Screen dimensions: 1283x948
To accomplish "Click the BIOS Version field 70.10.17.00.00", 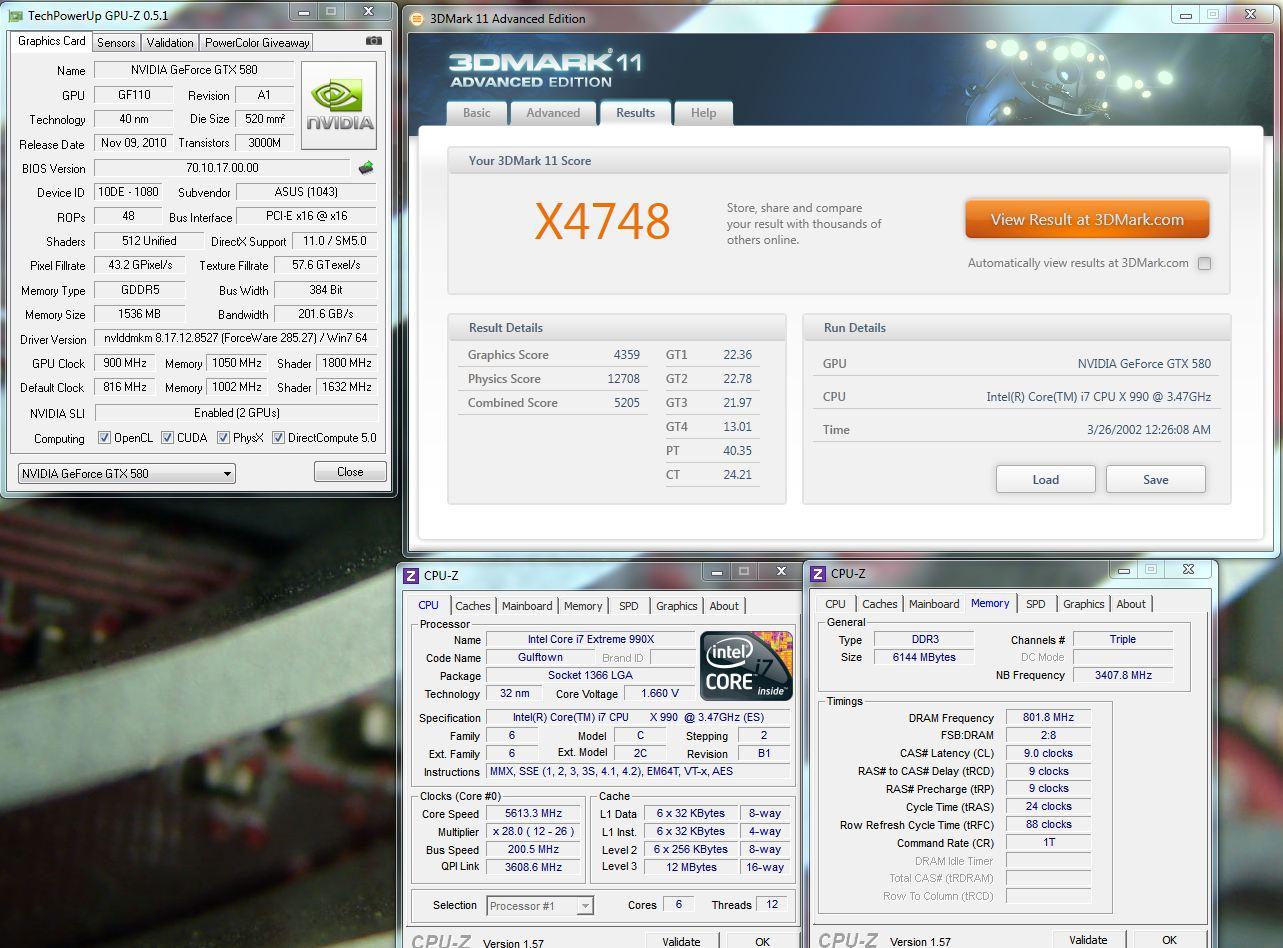I will (x=222, y=168).
